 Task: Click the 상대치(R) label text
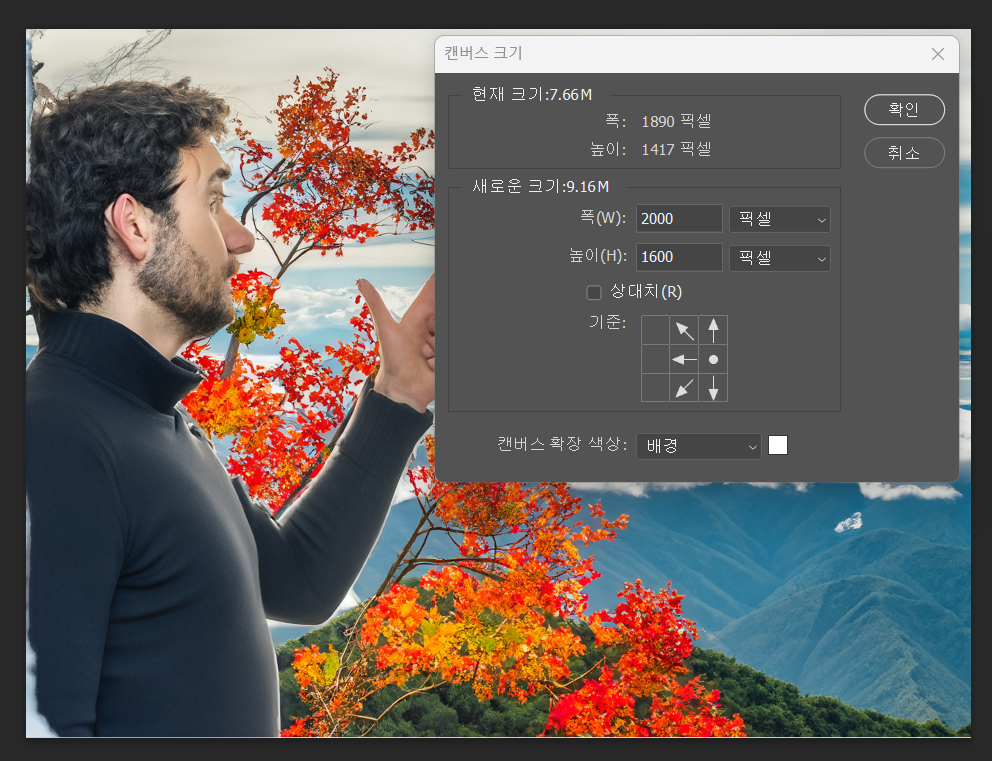click(646, 292)
